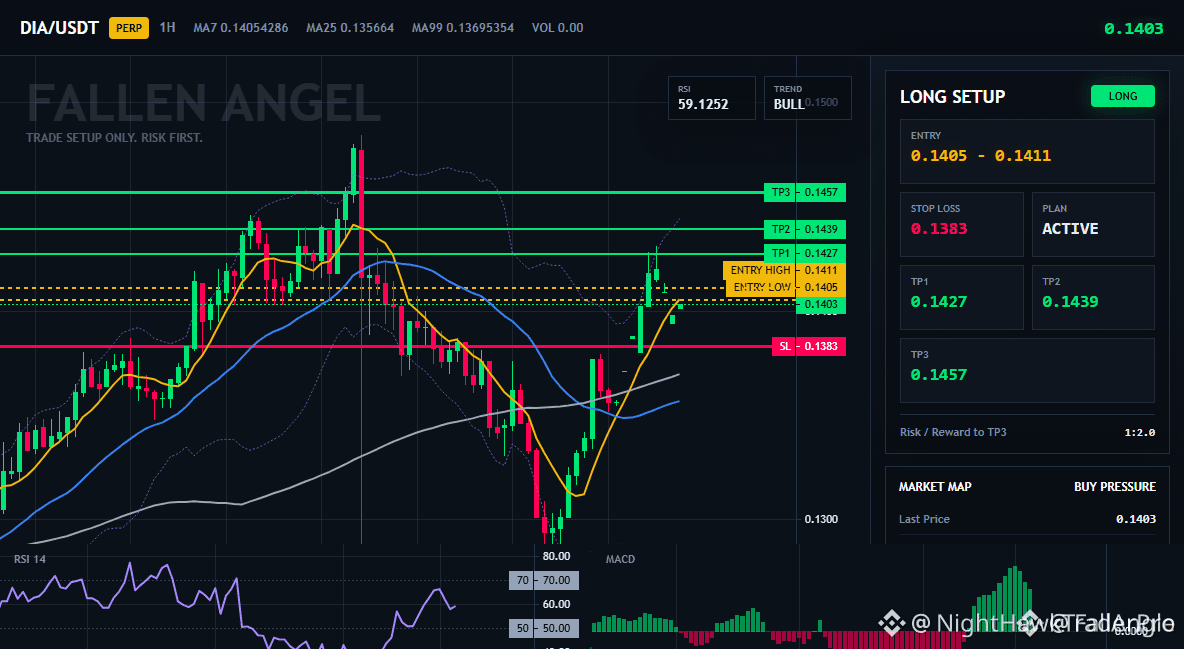Click the TP3 0.1457 panel card
The width and height of the screenshot is (1184, 649).
click(x=1027, y=370)
